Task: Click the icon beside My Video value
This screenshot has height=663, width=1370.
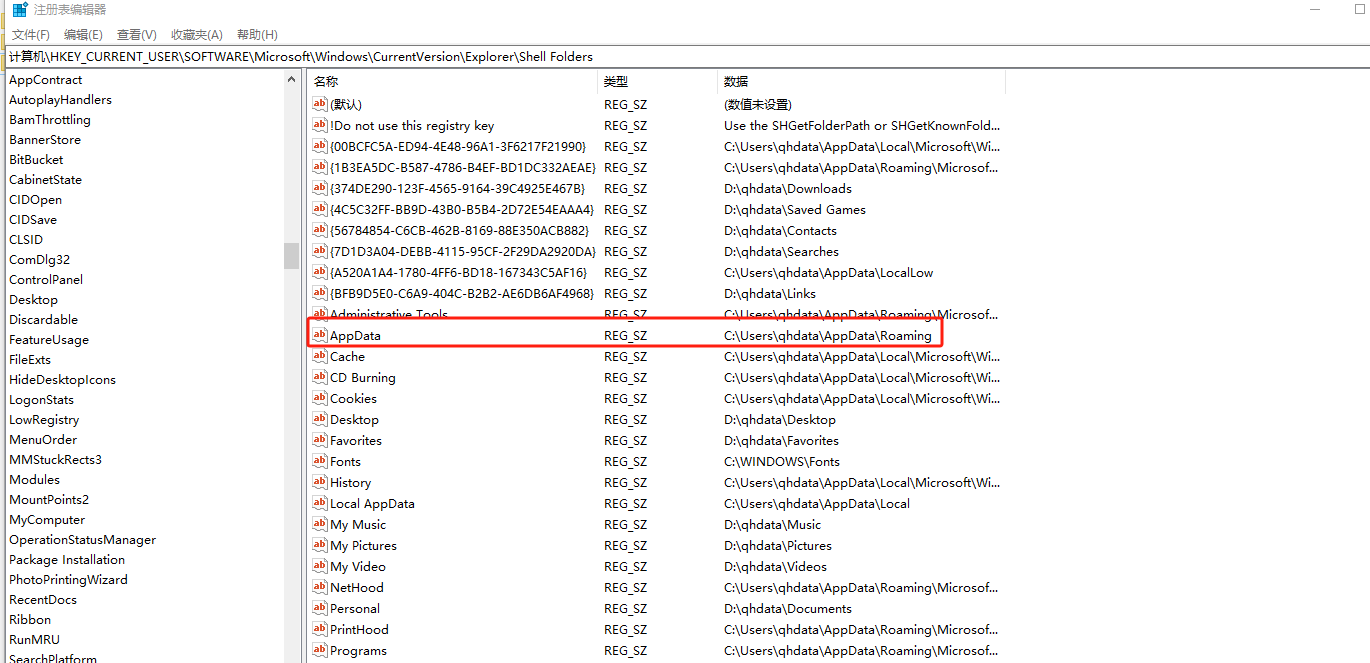Action: pos(320,566)
